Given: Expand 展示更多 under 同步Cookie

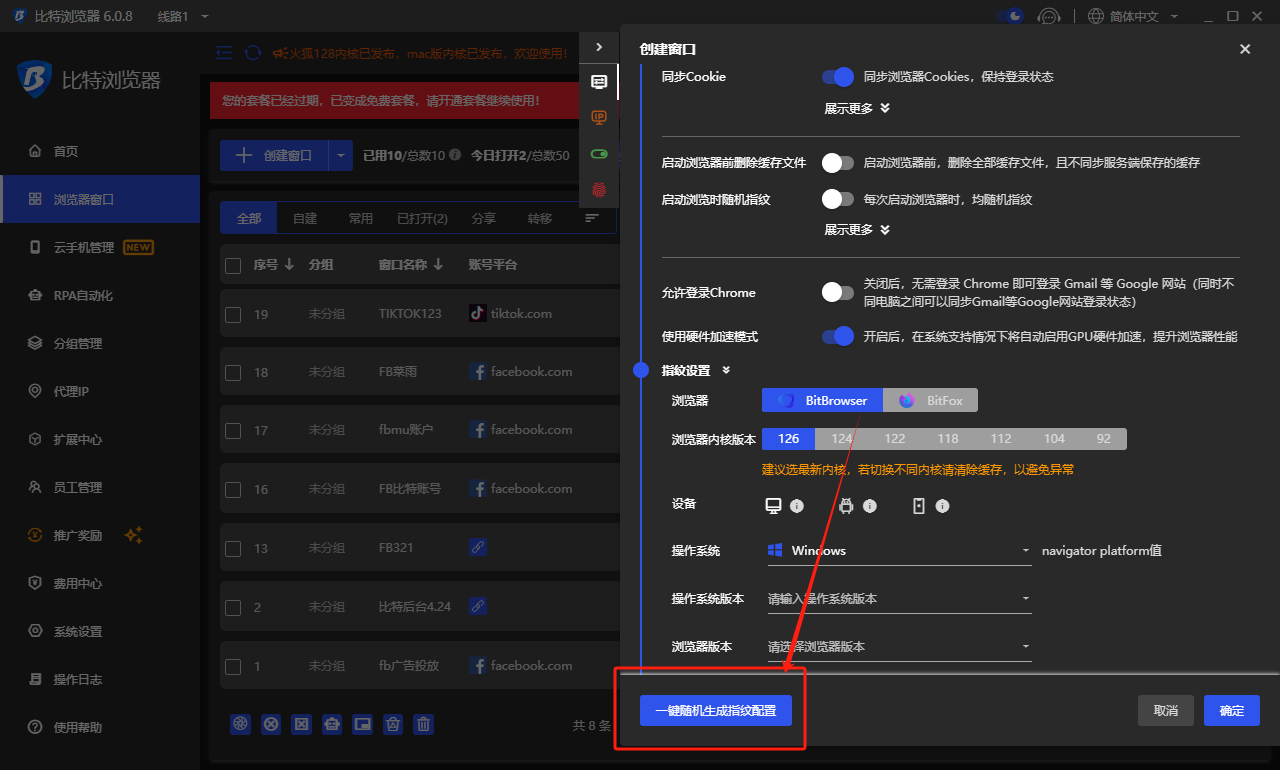Looking at the screenshot, I should [857, 108].
